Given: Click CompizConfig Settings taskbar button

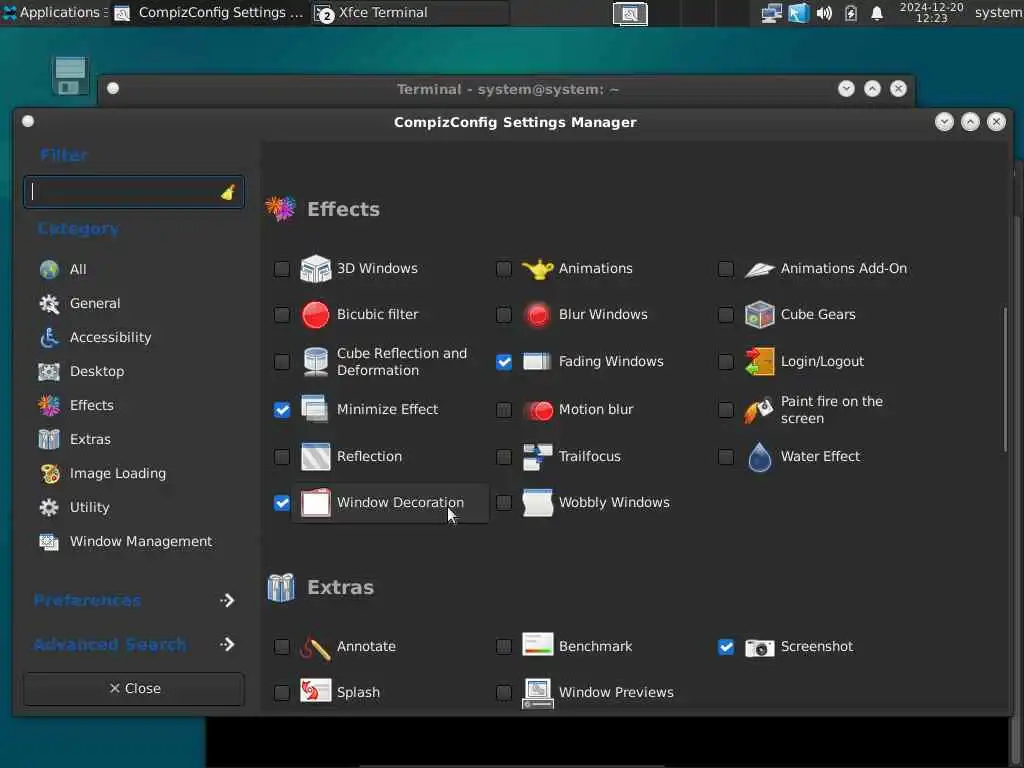Looking at the screenshot, I should (x=209, y=12).
